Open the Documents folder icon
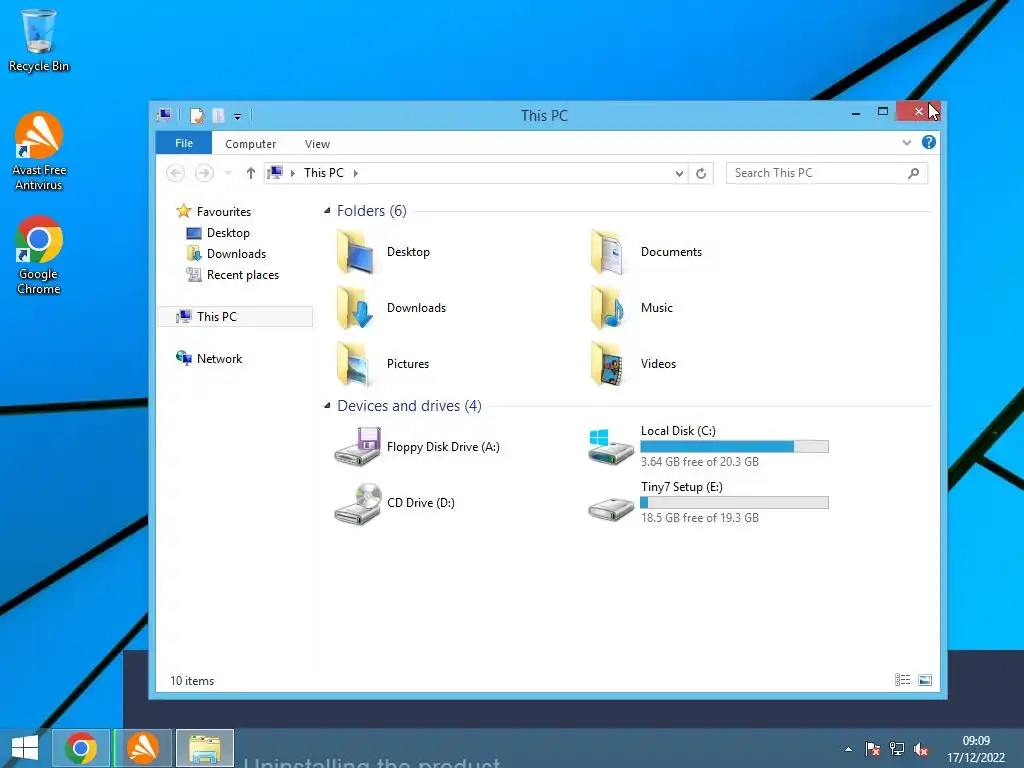Screen dimensions: 1024x768 pyautogui.click(x=608, y=252)
